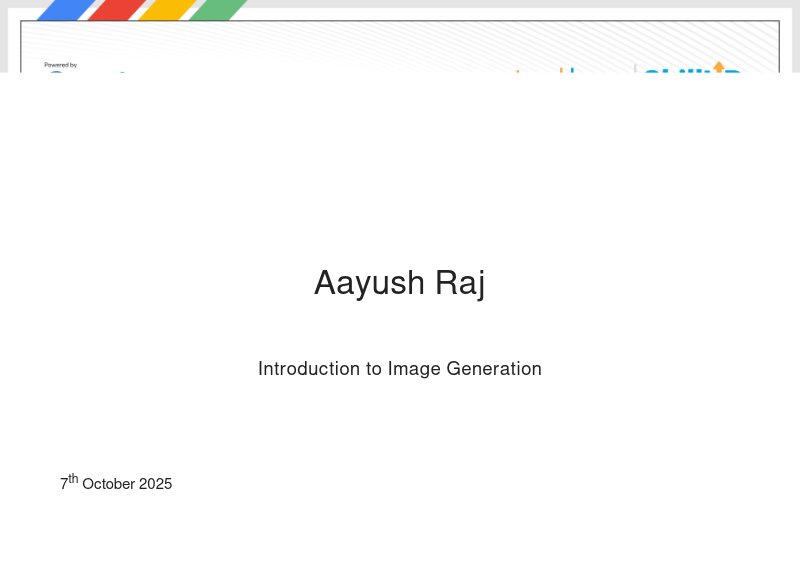
Task: Click the orange arrow on the right logo
Action: point(718,66)
